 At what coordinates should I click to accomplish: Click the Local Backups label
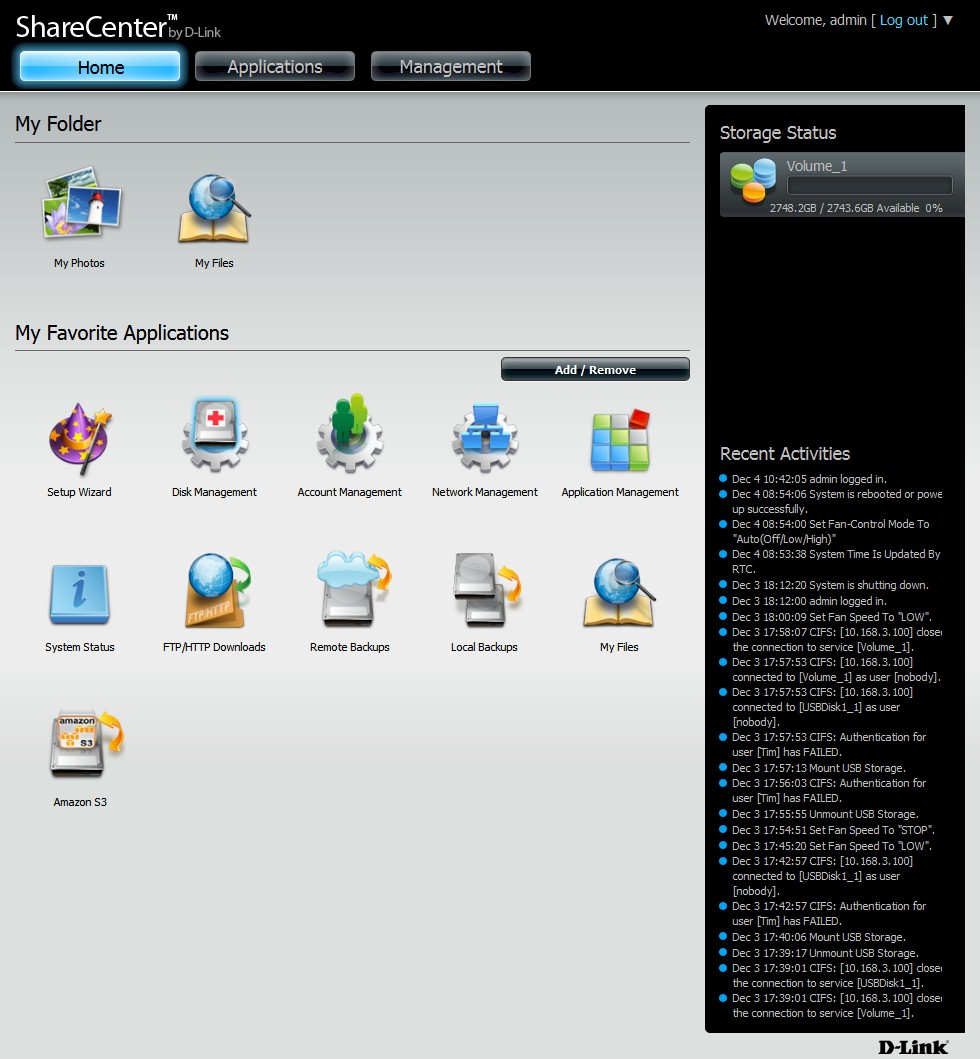[x=484, y=647]
